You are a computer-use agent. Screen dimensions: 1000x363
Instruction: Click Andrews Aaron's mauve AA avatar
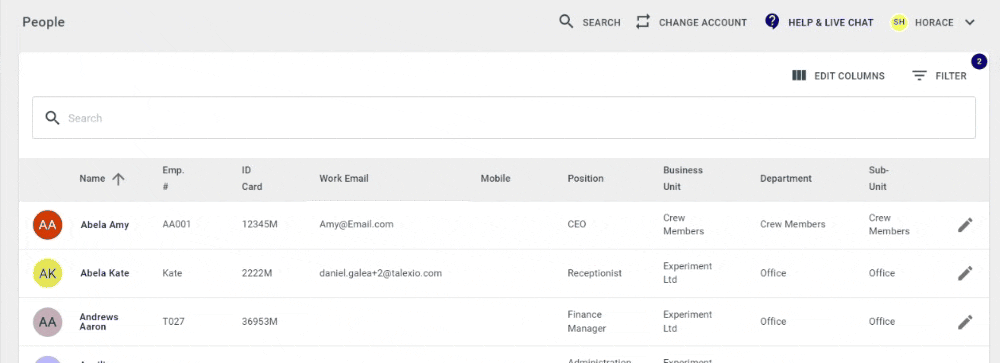(x=48, y=322)
